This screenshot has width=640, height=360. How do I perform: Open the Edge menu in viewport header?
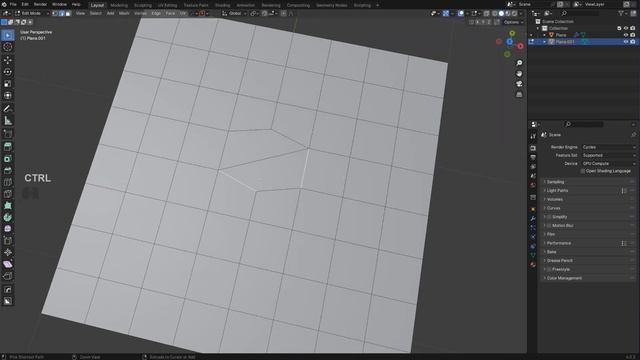click(x=156, y=13)
